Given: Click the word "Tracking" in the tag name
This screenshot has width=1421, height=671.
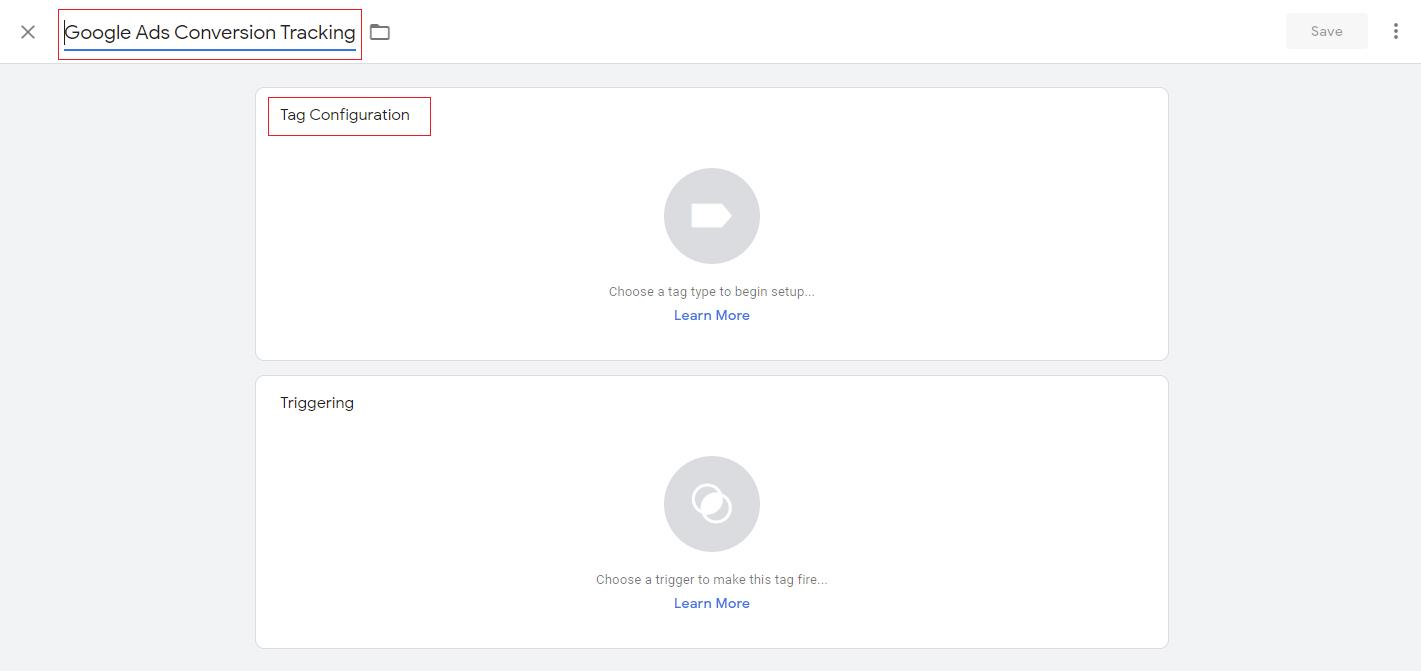Looking at the screenshot, I should (317, 33).
